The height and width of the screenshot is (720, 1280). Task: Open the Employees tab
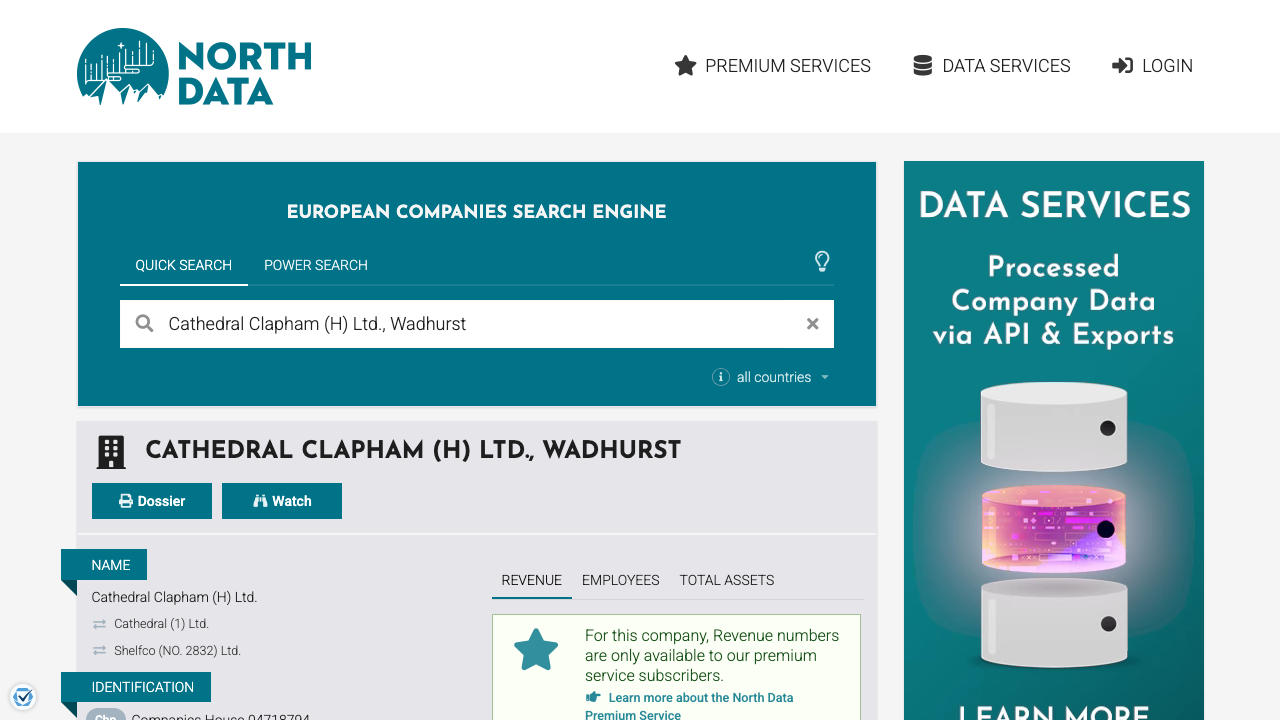point(620,580)
